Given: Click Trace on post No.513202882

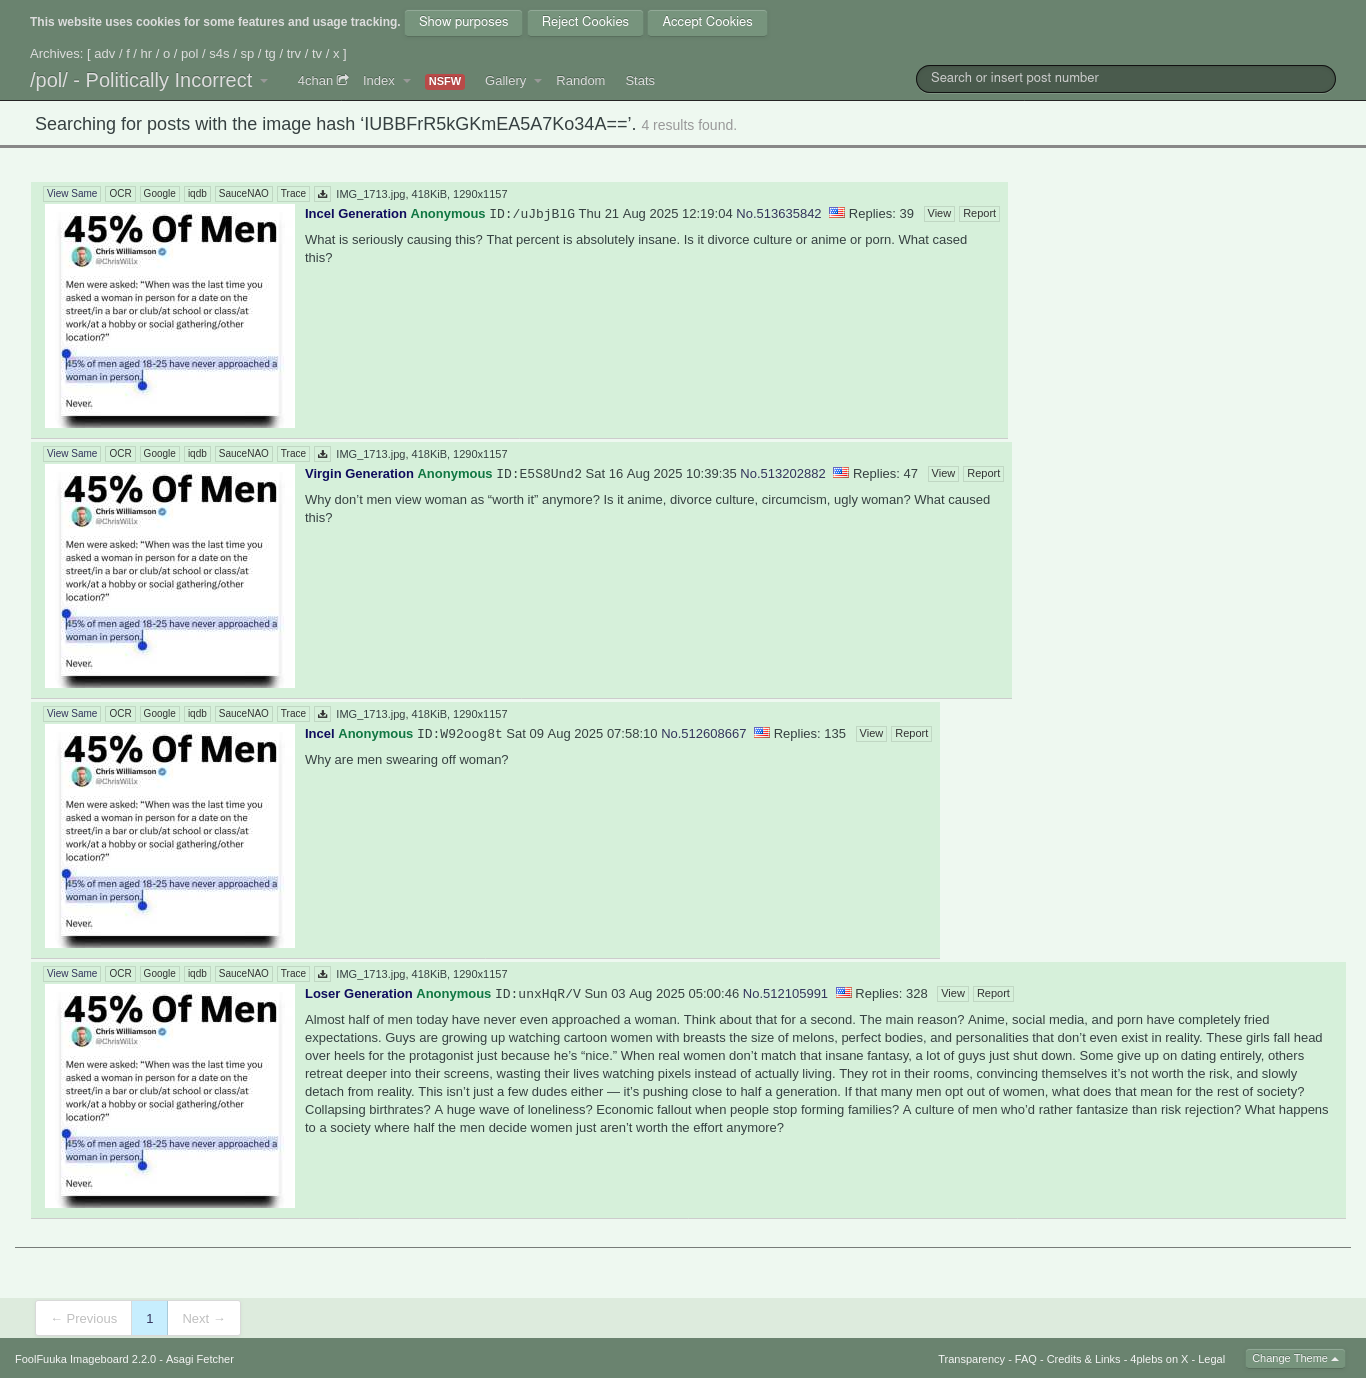Looking at the screenshot, I should tap(293, 454).
